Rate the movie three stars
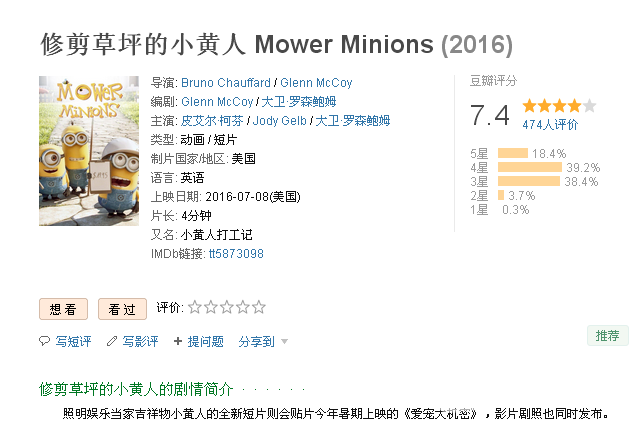The image size is (644, 446). pyautogui.click(x=227, y=307)
